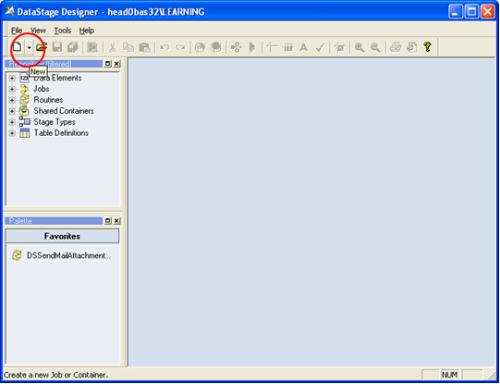The image size is (500, 384).
Task: Select Table Definitions in repository tree
Action: pyautogui.click(x=61, y=133)
